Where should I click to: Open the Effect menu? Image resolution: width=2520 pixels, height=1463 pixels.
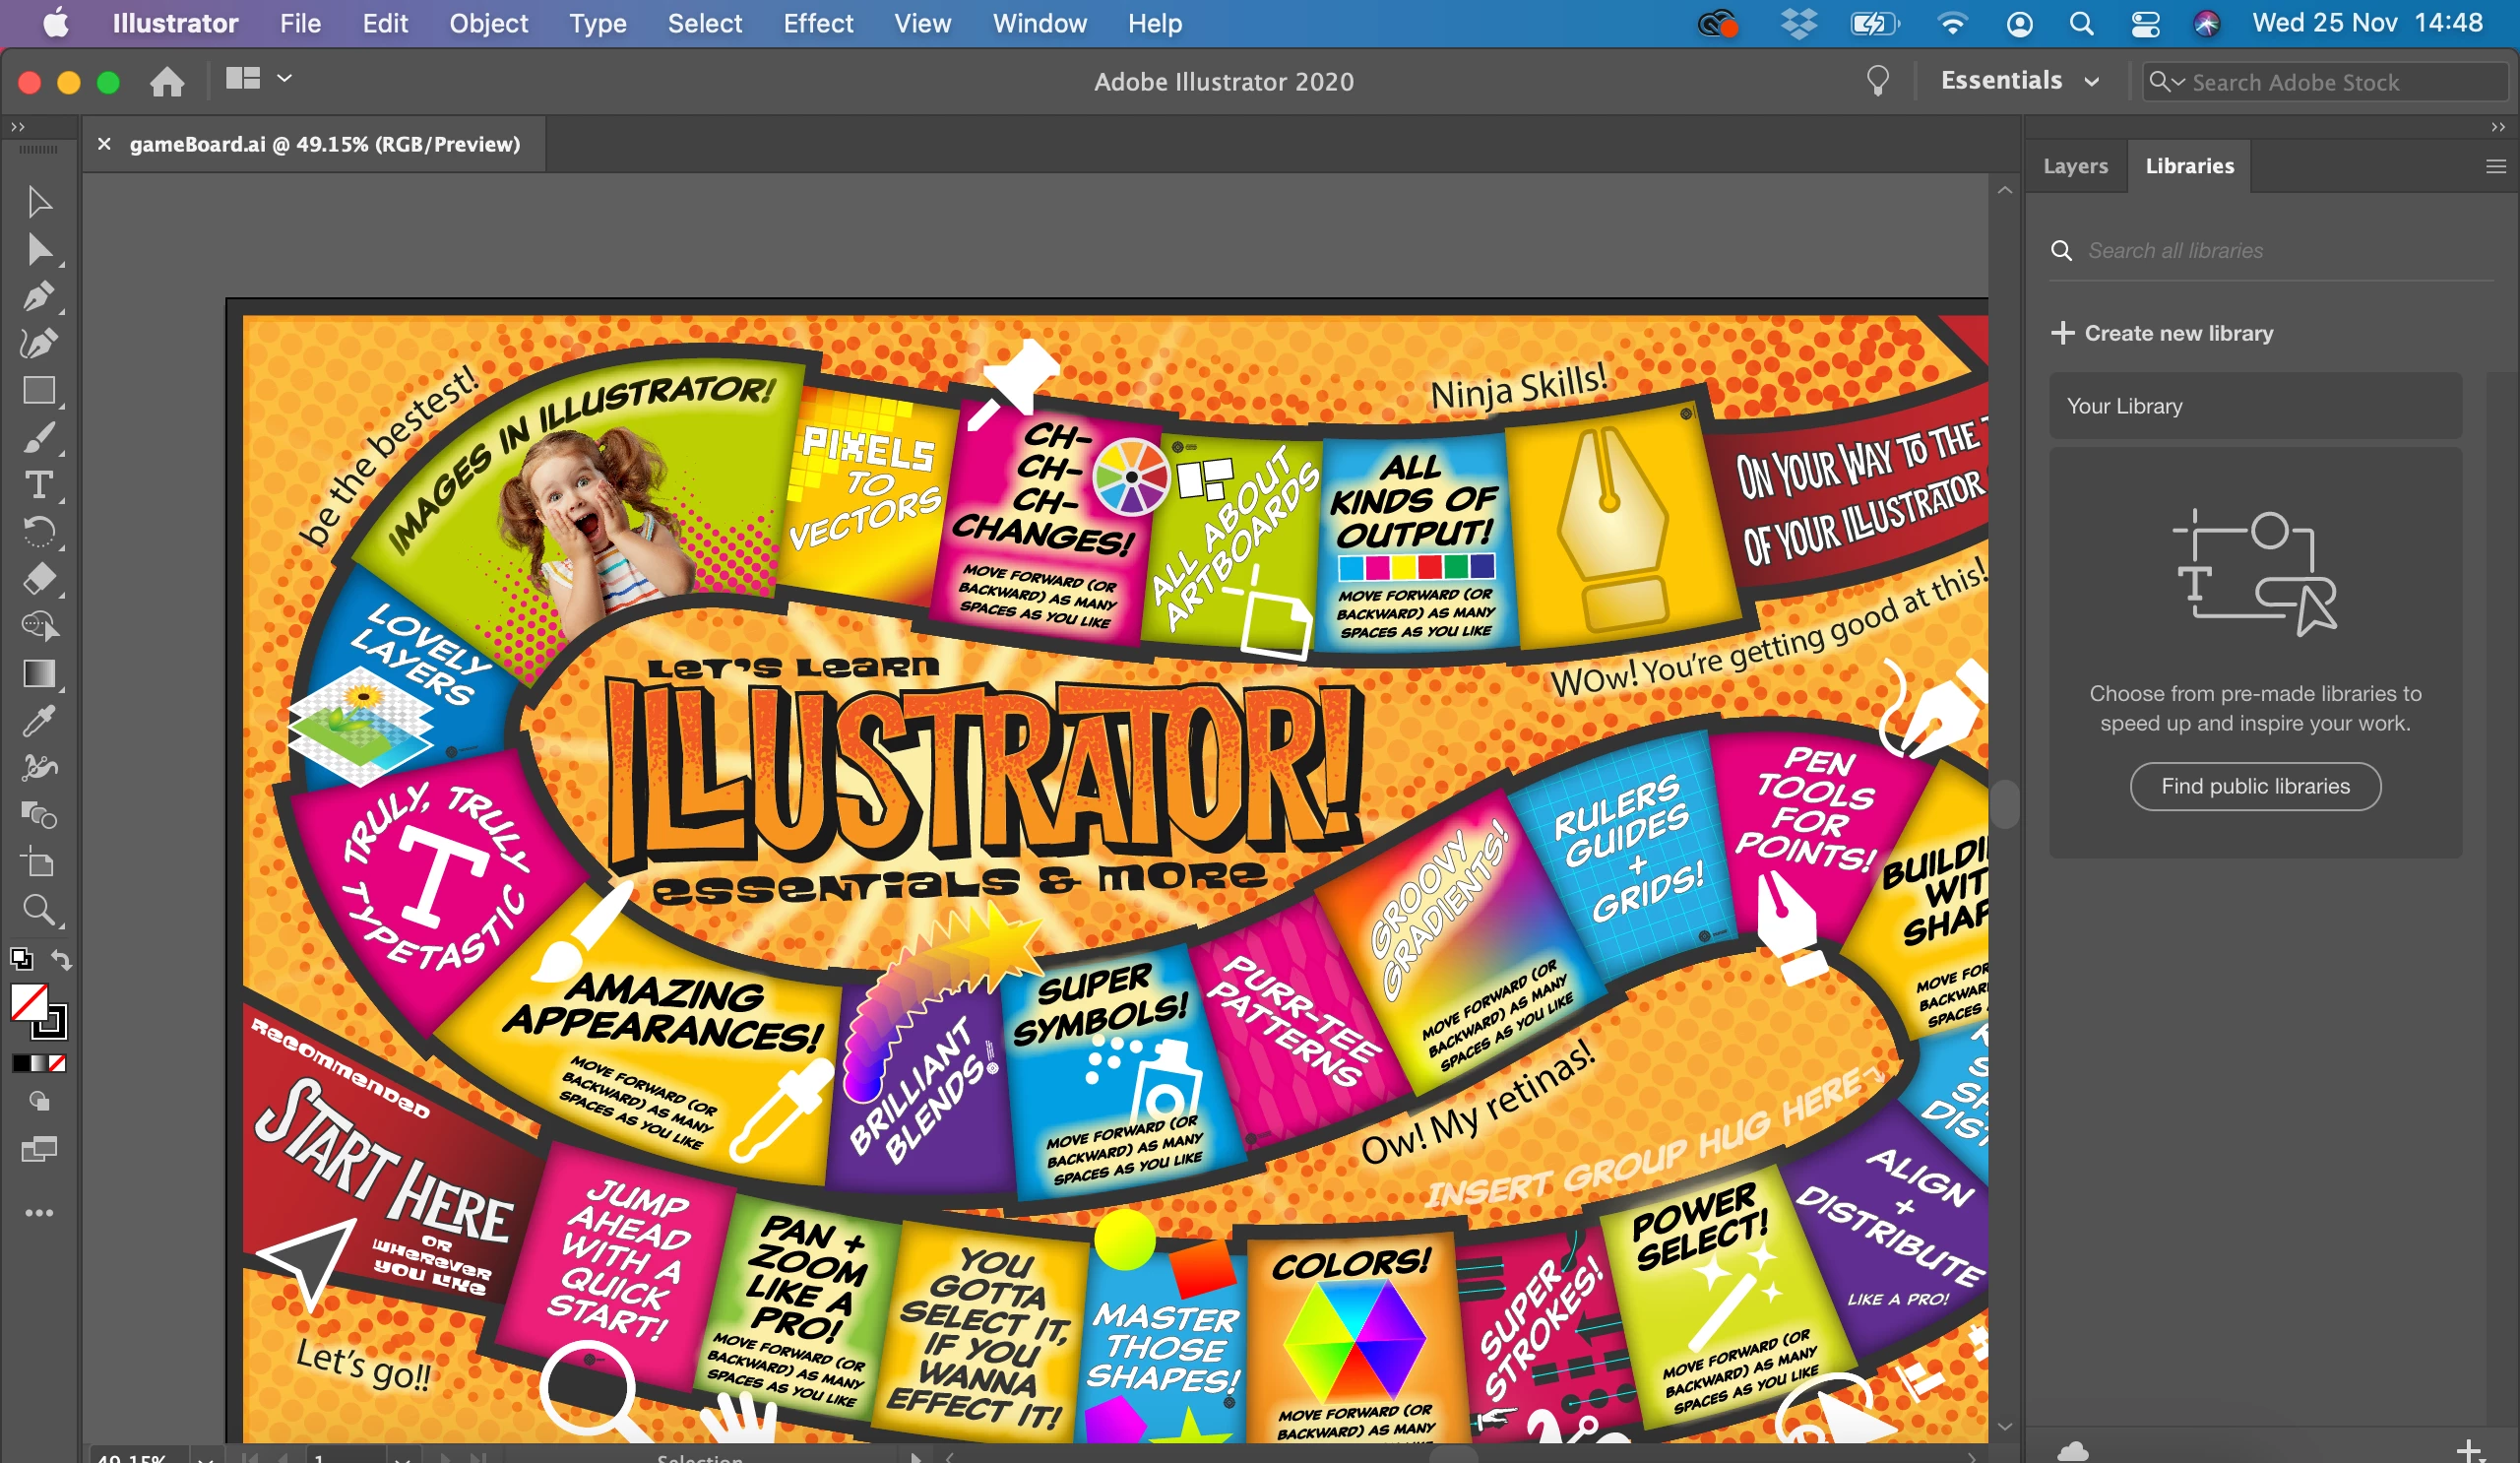817,23
